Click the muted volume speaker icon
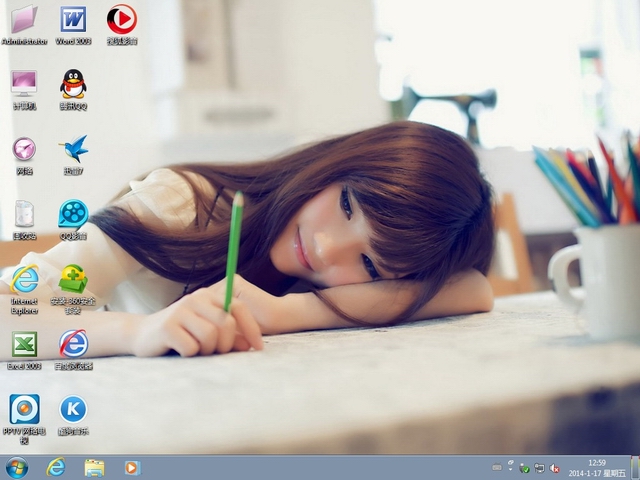 tap(554, 468)
